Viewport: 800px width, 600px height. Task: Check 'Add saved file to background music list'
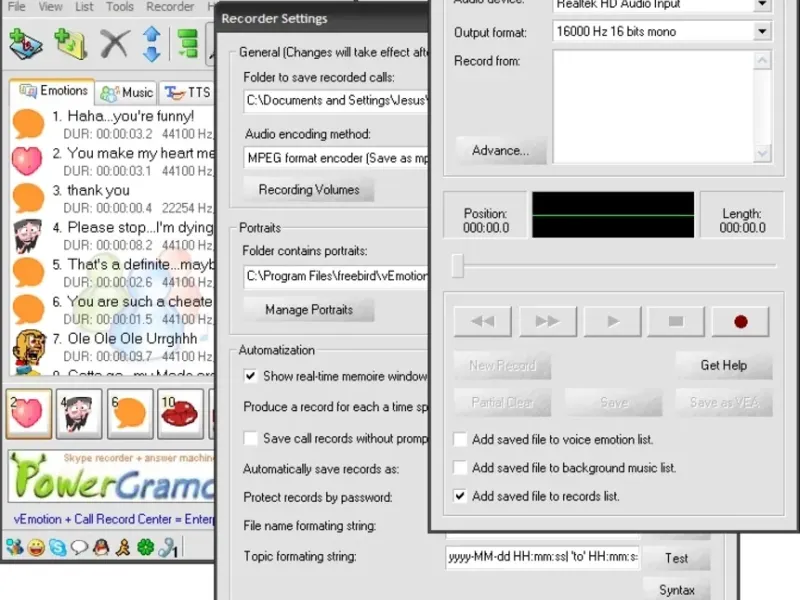pyautogui.click(x=460, y=467)
